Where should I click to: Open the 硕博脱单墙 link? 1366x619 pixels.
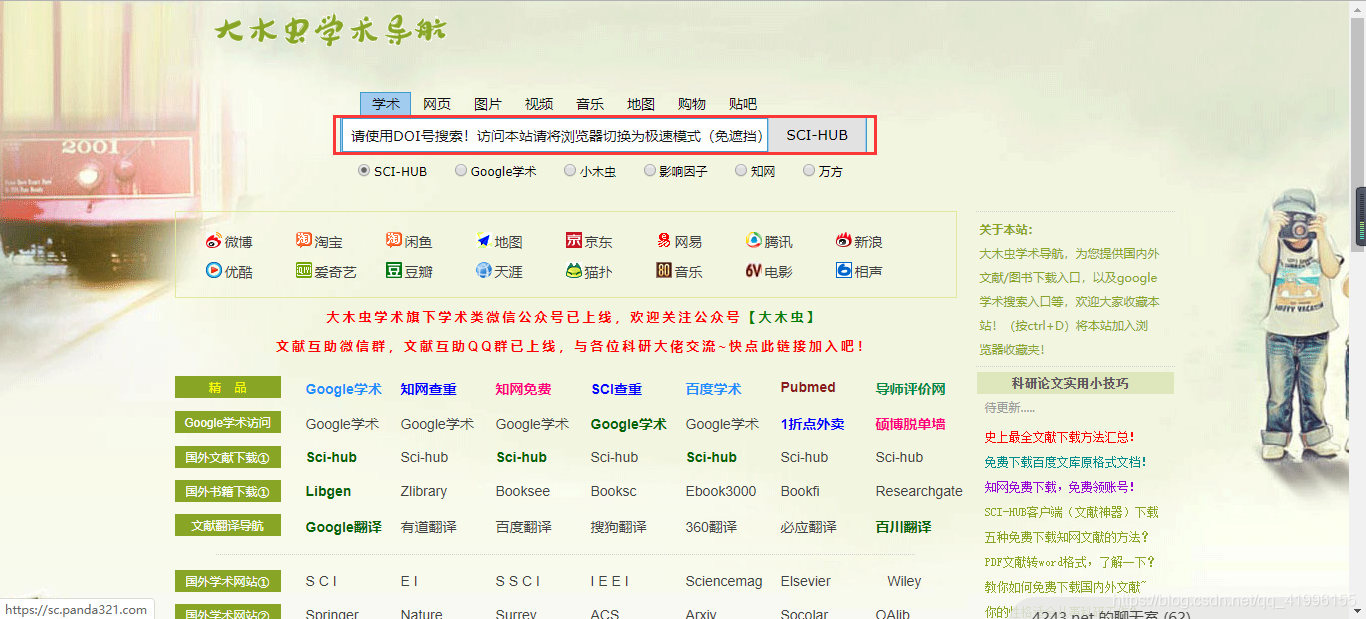tap(910, 424)
